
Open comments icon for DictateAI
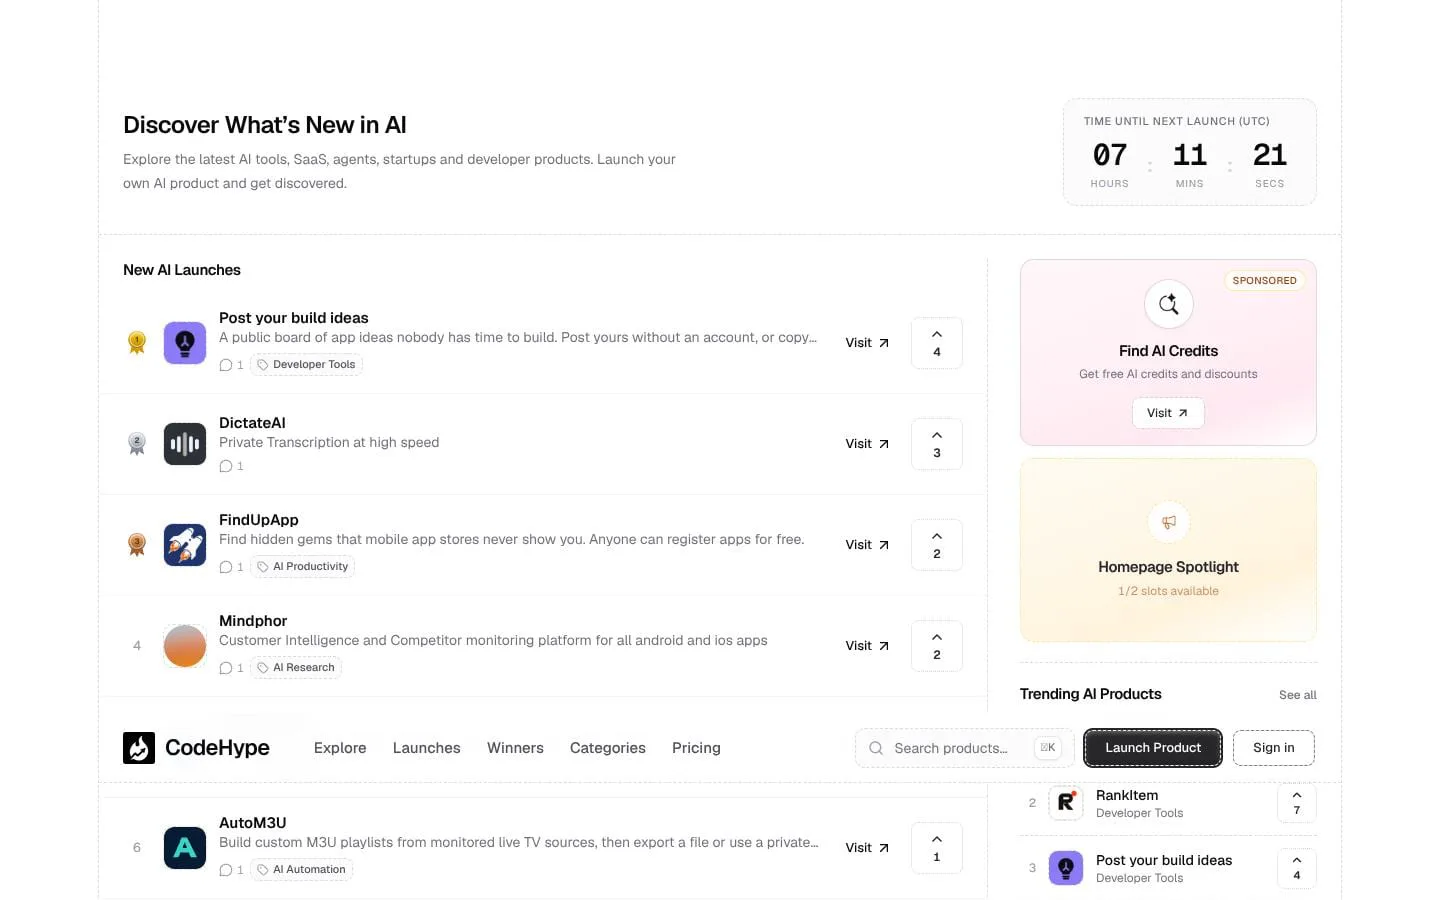click(226, 466)
